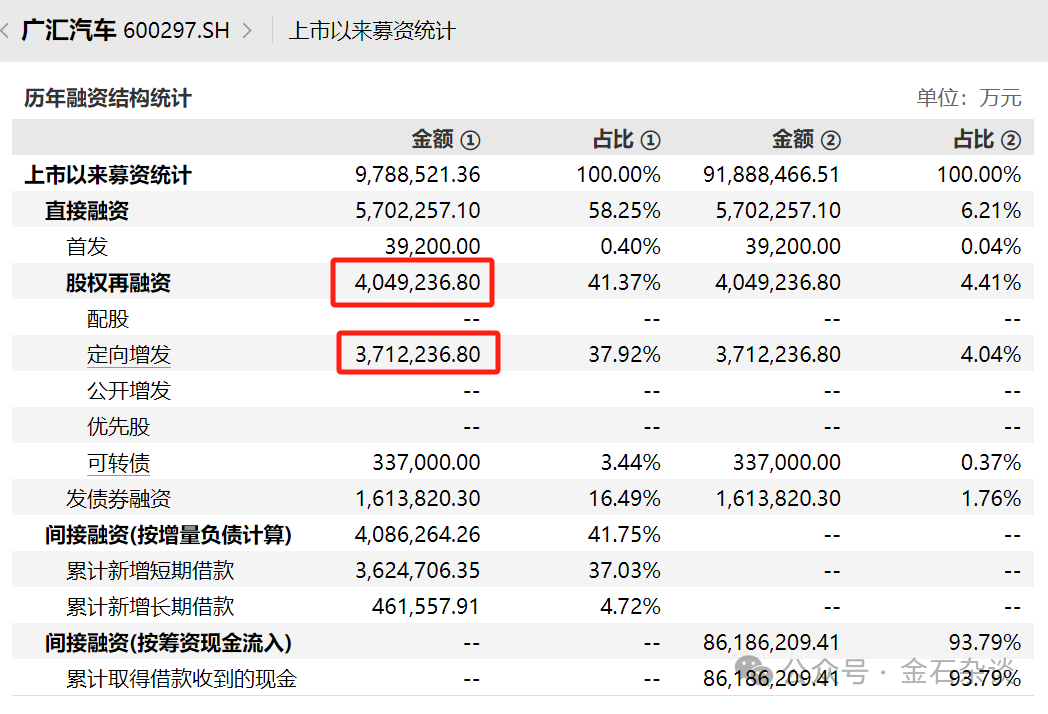
Task: Select the 历年融资结构统计 section heading
Action: coord(108,98)
